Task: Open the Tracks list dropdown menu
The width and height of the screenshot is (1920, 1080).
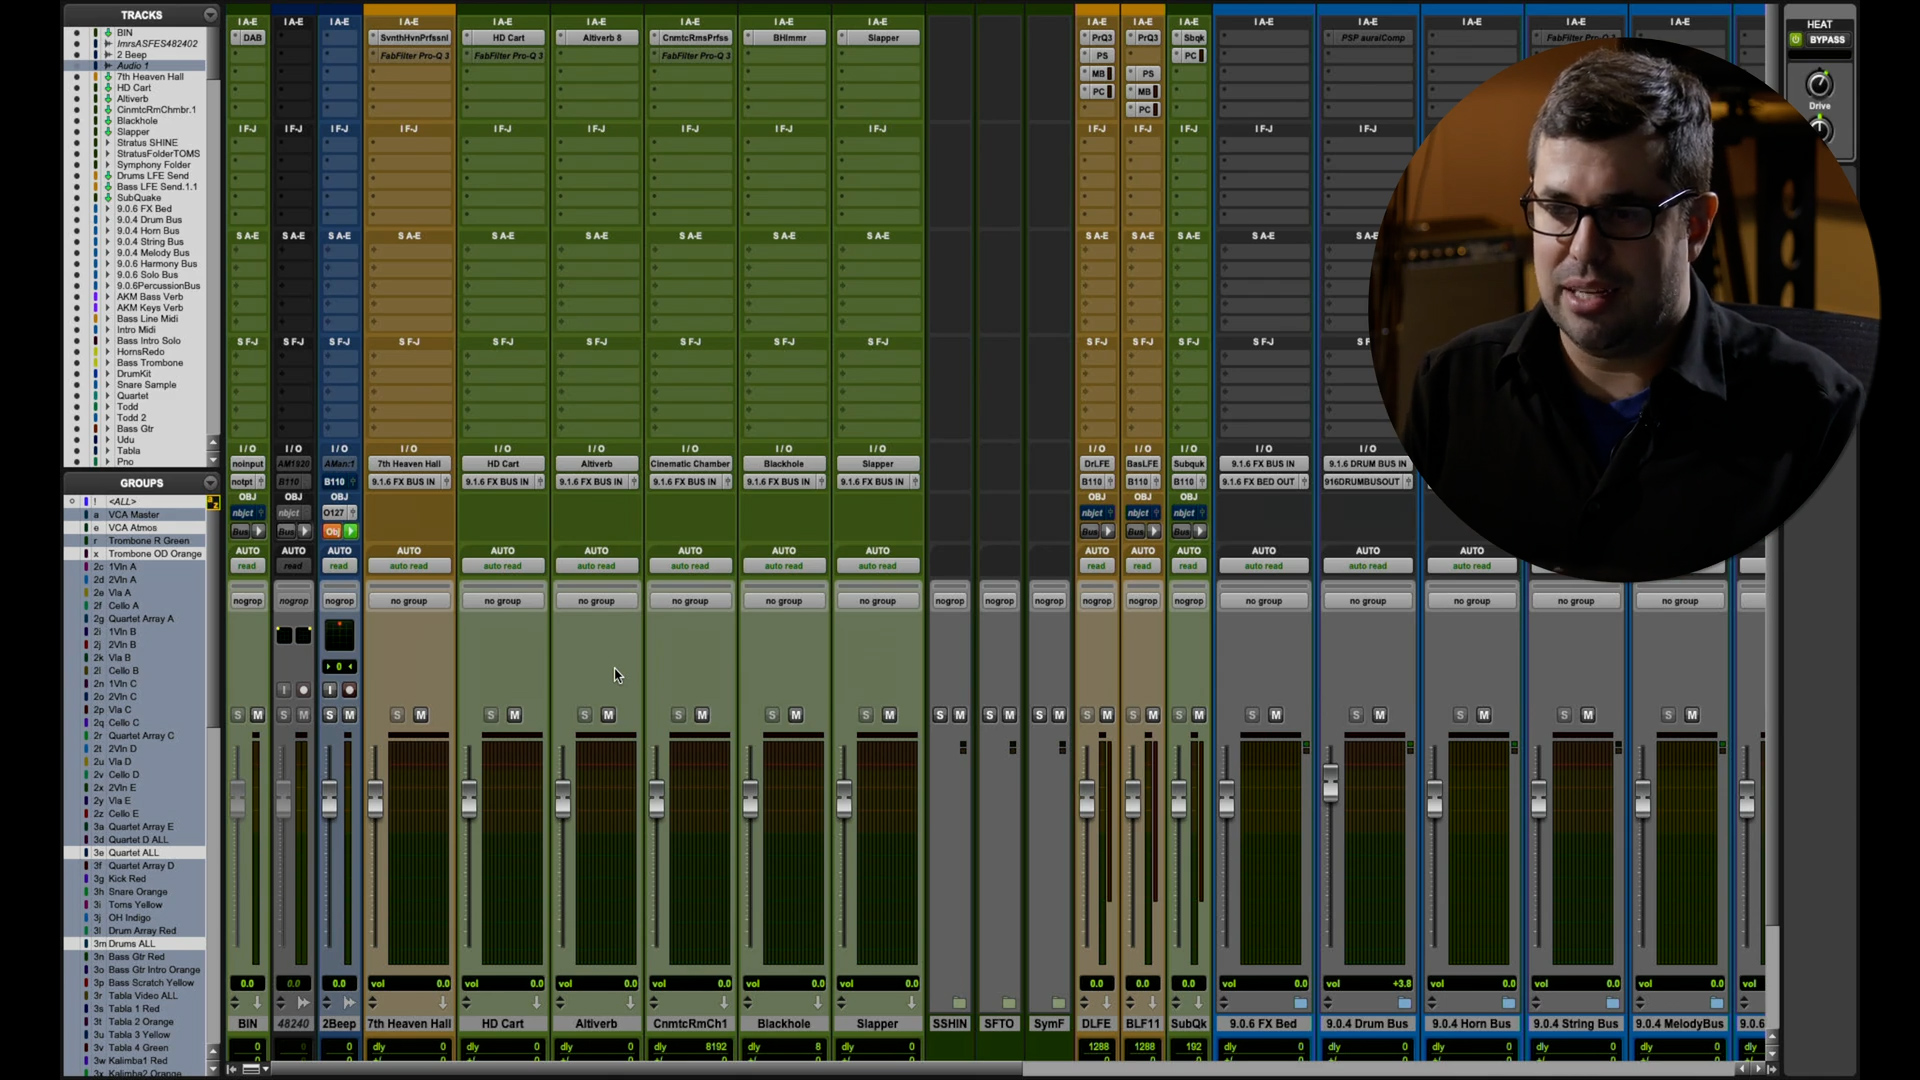Action: [210, 15]
